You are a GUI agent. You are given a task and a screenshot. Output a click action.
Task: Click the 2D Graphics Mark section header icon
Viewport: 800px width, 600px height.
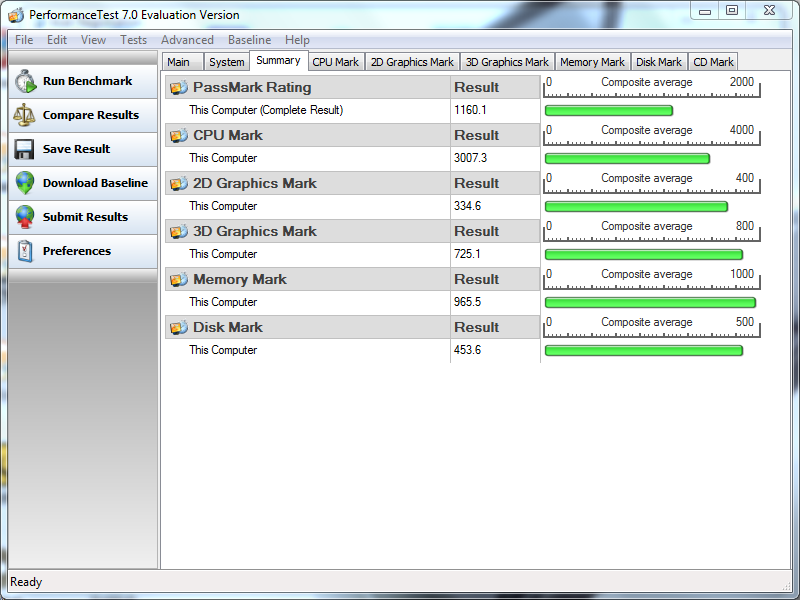point(179,183)
